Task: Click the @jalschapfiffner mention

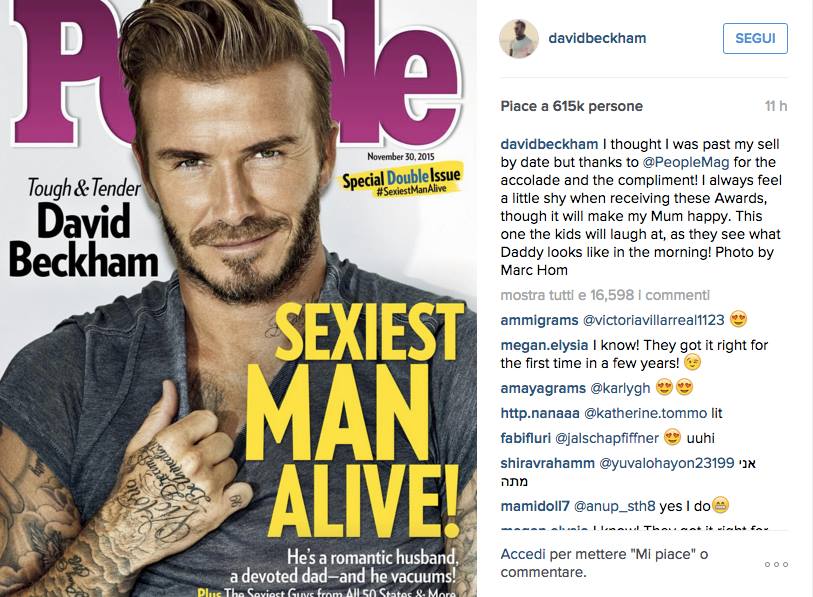Action: [607, 438]
